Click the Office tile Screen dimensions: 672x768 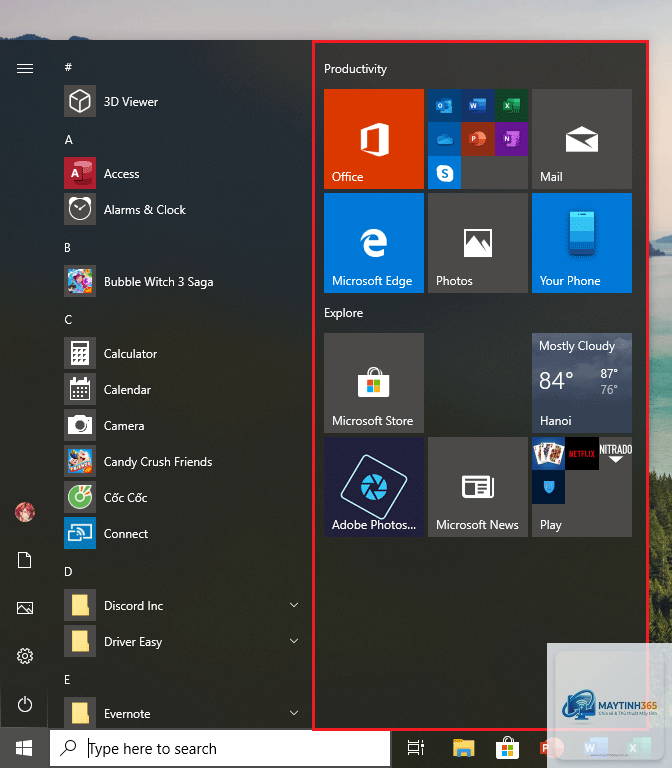click(374, 139)
